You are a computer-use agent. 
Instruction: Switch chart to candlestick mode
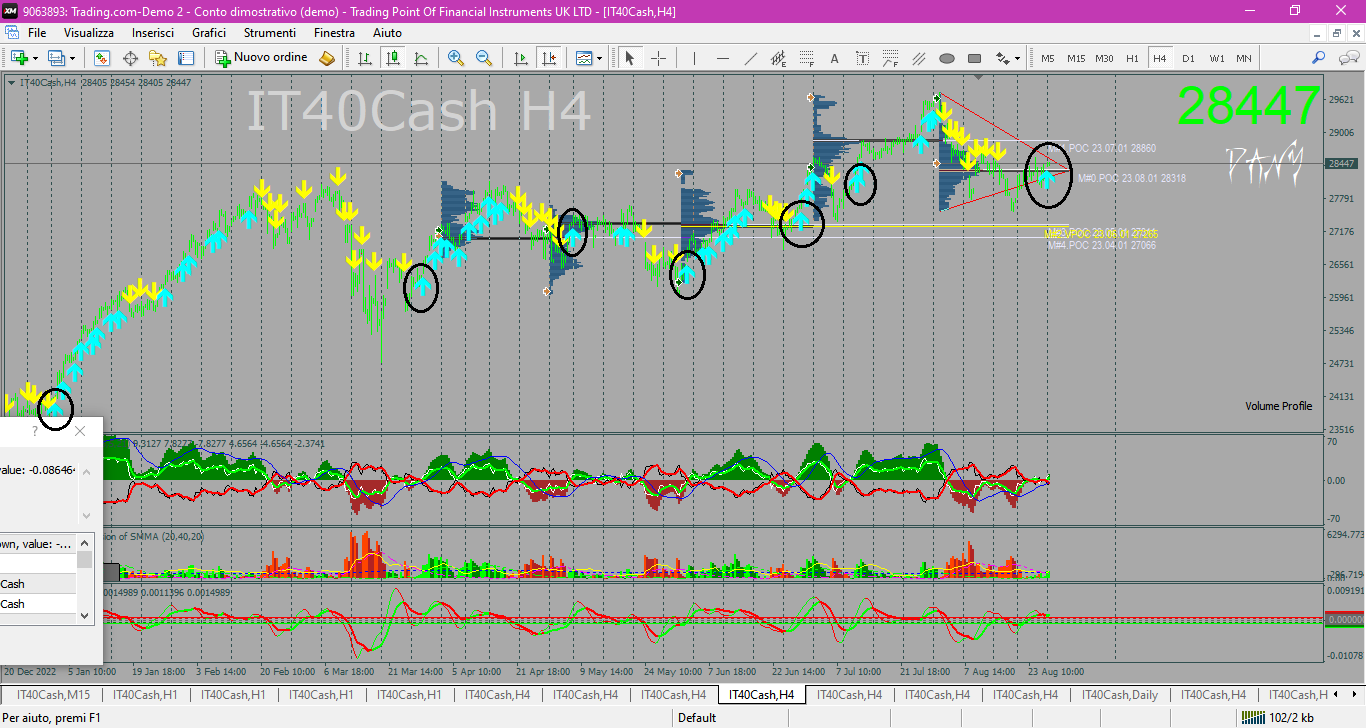(x=394, y=58)
